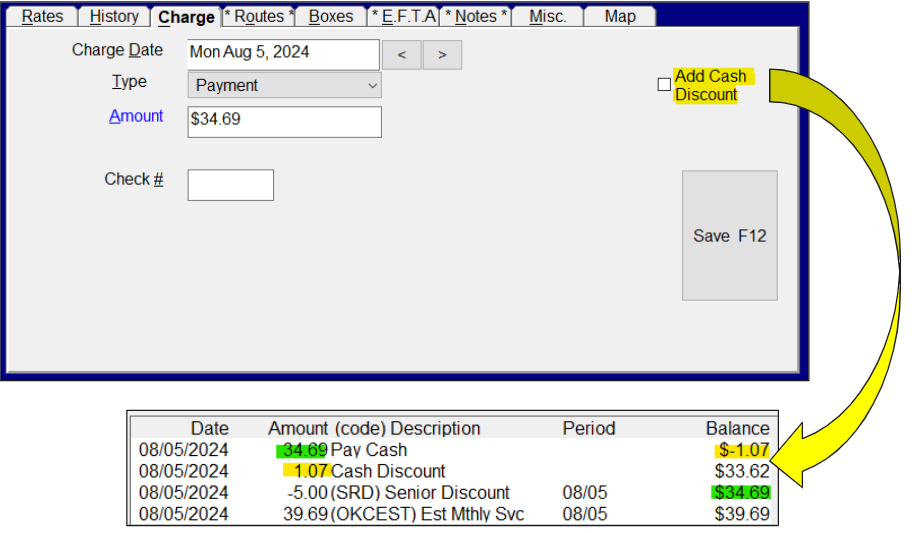This screenshot has height=533, width=912.
Task: Select the Senior Discount transaction row
Action: pyautogui.click(x=452, y=493)
